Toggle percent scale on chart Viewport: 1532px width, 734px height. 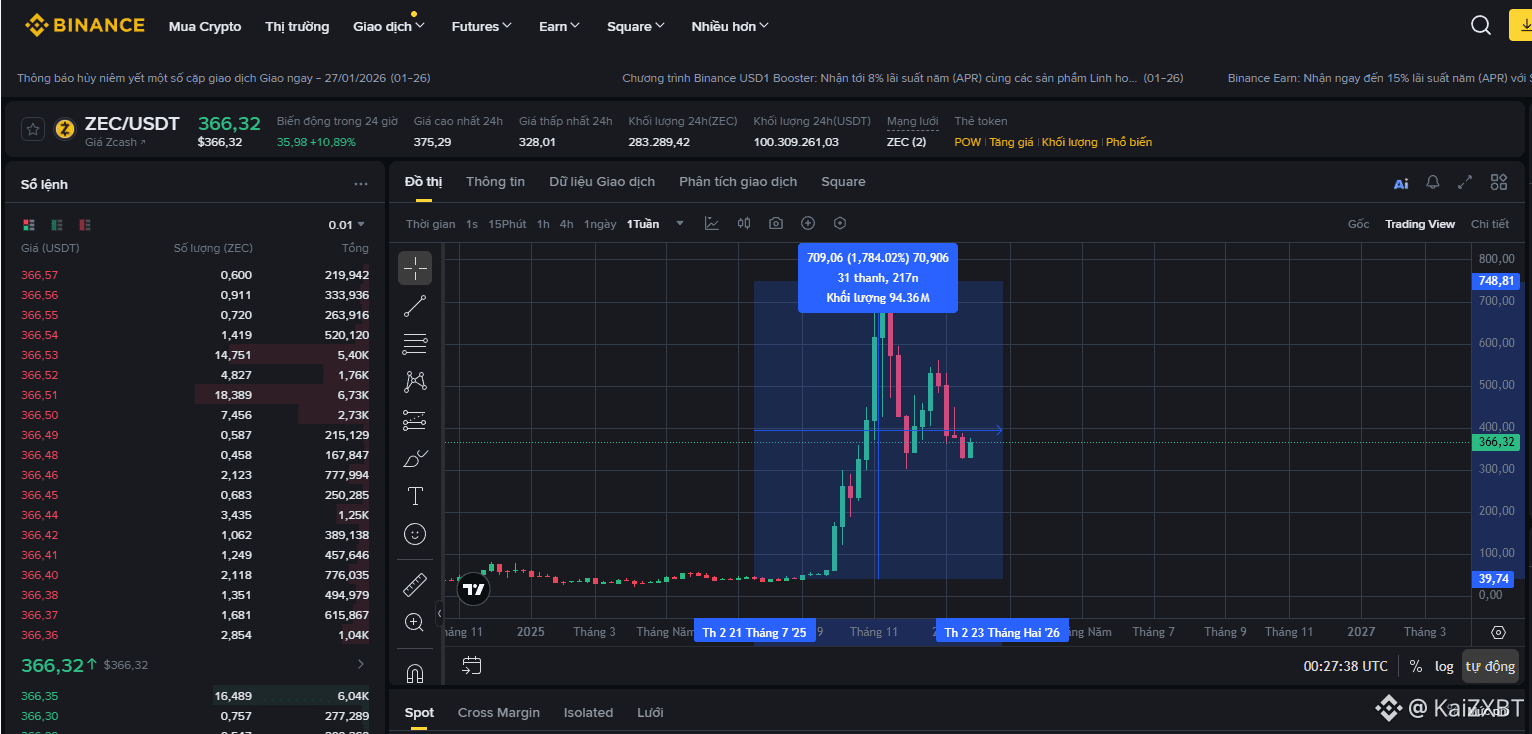pos(1416,666)
